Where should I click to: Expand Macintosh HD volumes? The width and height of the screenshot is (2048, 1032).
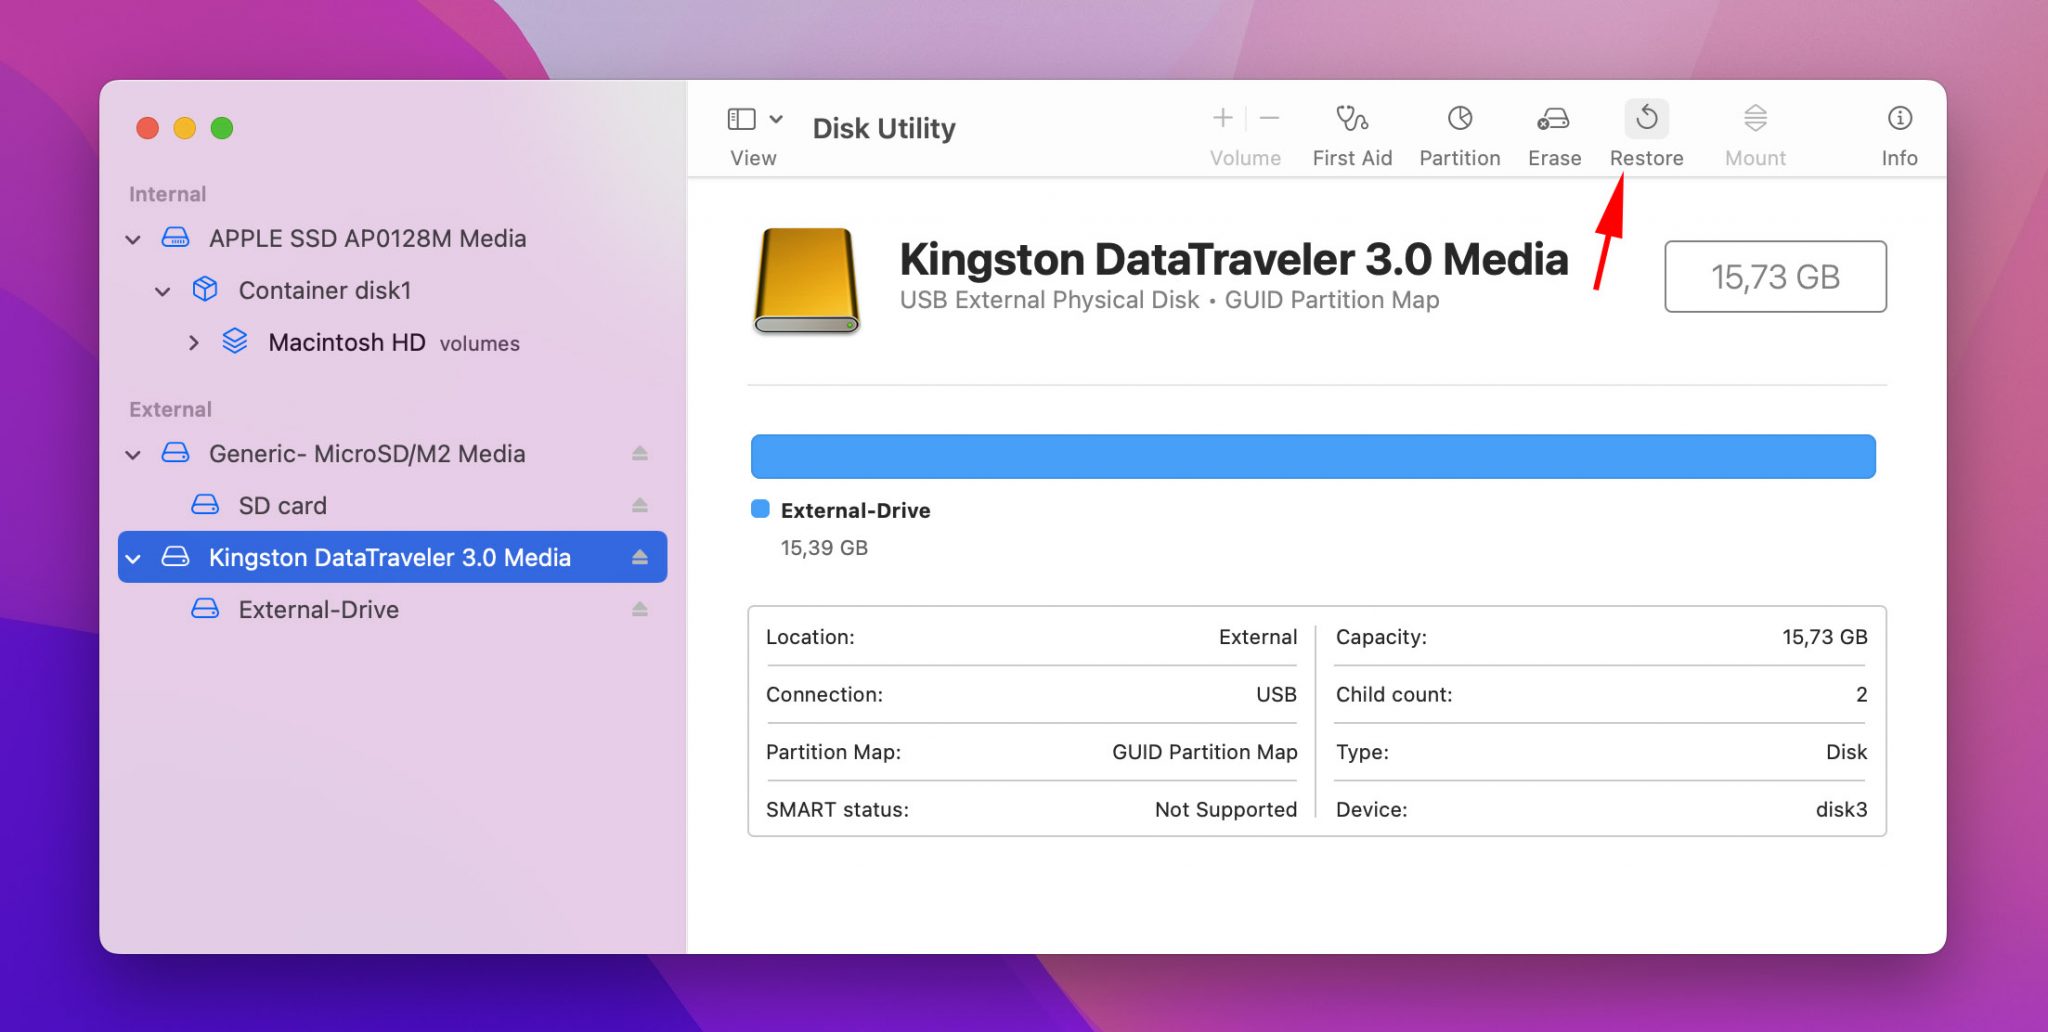(193, 343)
